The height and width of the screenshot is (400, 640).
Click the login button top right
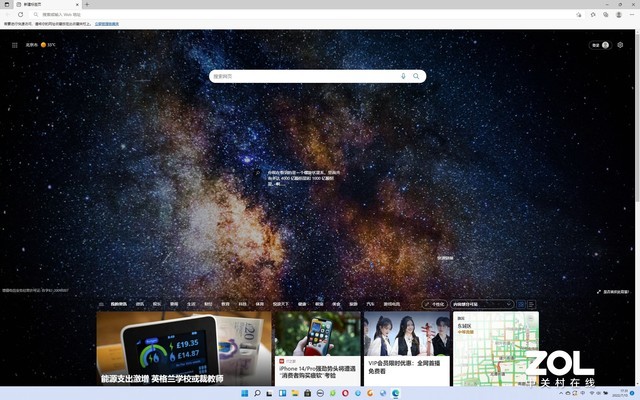pos(595,45)
